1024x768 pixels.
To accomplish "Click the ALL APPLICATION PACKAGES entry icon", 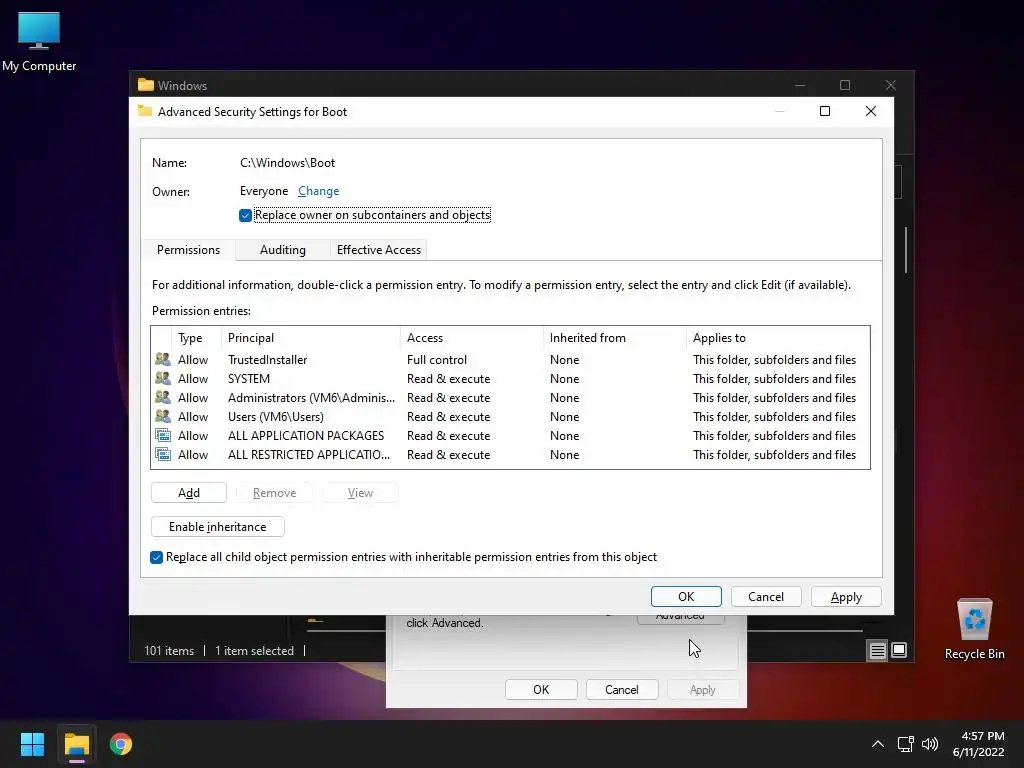I will (x=163, y=435).
